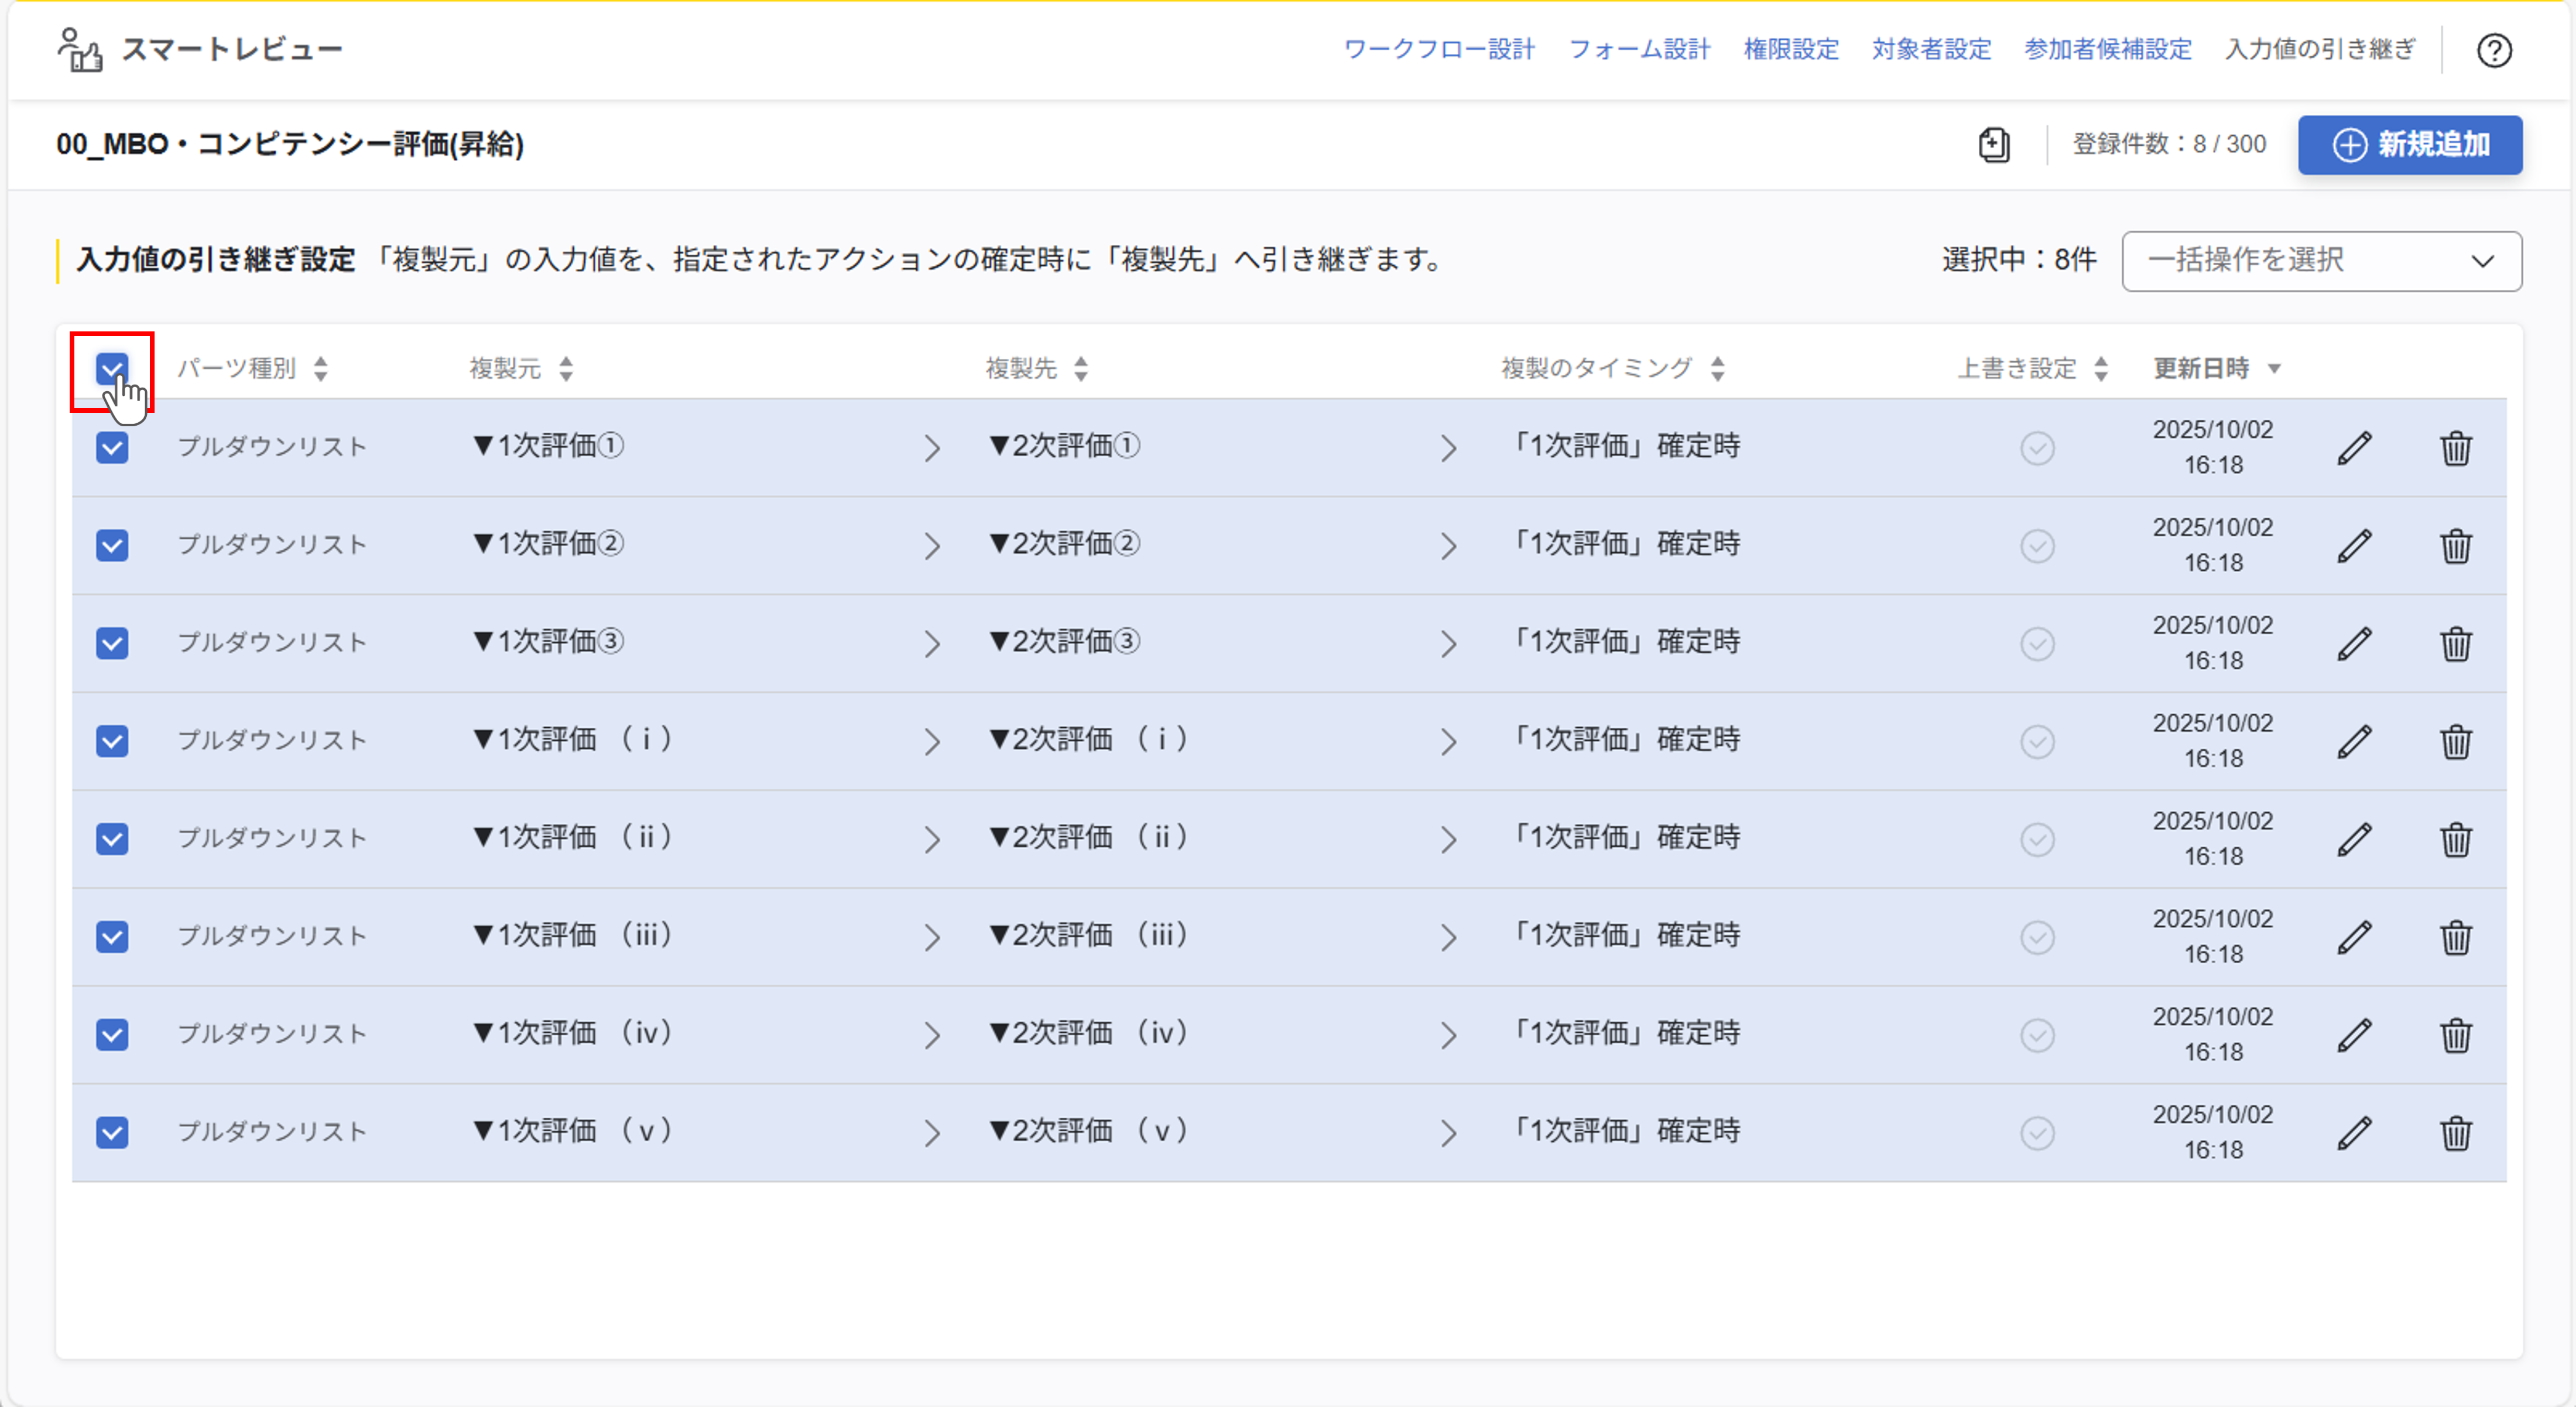Delete the 1次評価（iii）setting trash icon
This screenshot has height=1407, width=2576.
pyautogui.click(x=2458, y=936)
